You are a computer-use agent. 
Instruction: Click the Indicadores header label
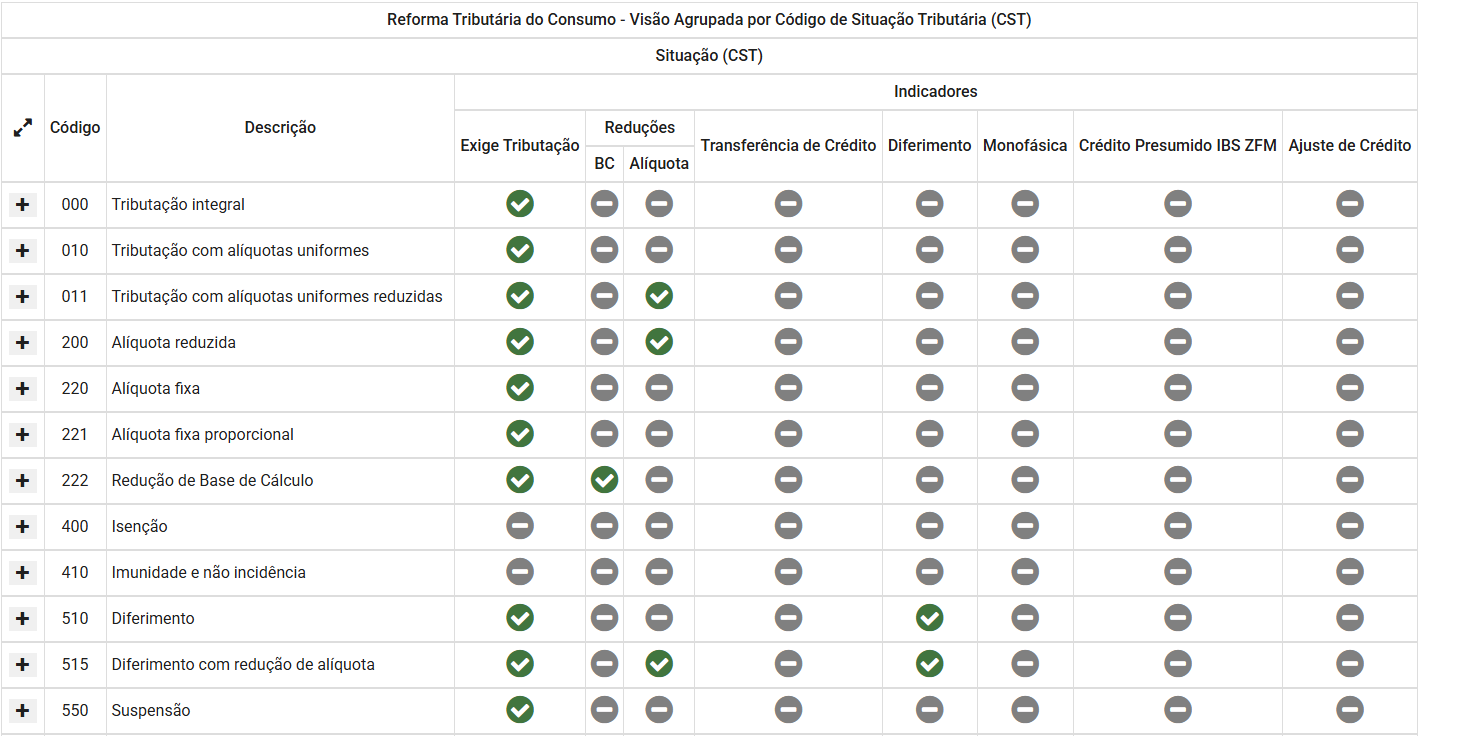point(935,91)
